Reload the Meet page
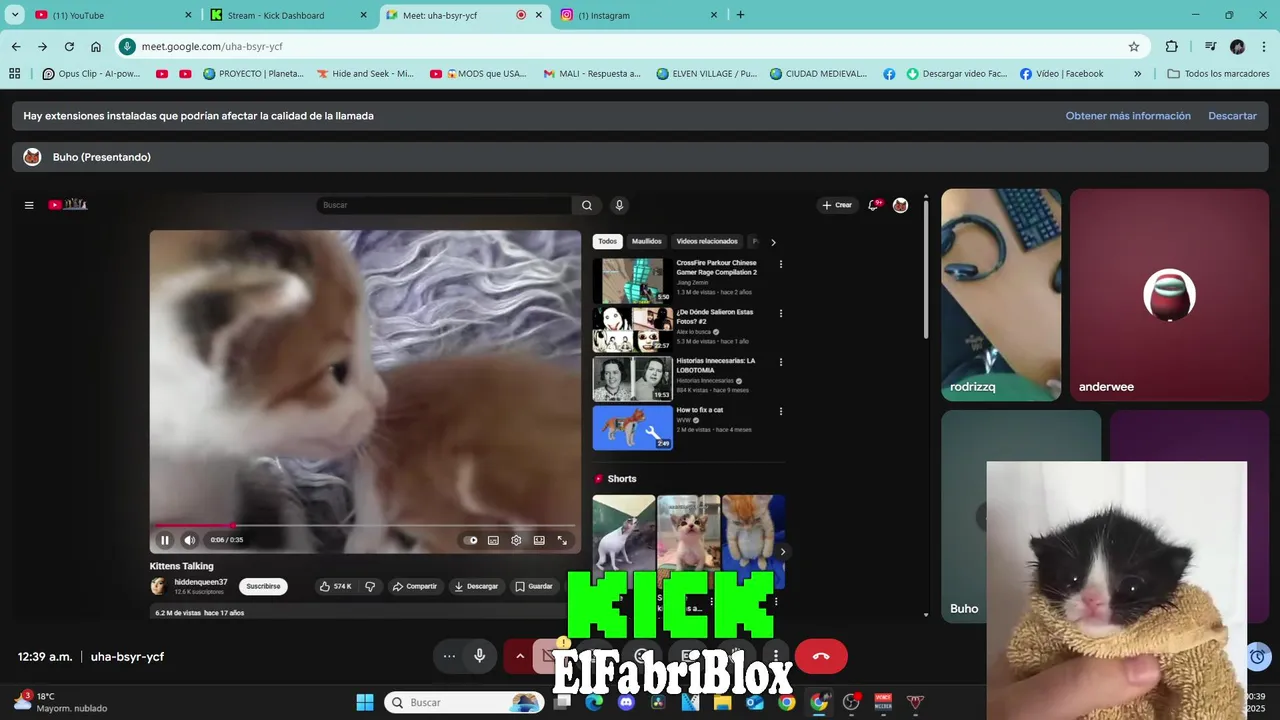 pos(69,46)
